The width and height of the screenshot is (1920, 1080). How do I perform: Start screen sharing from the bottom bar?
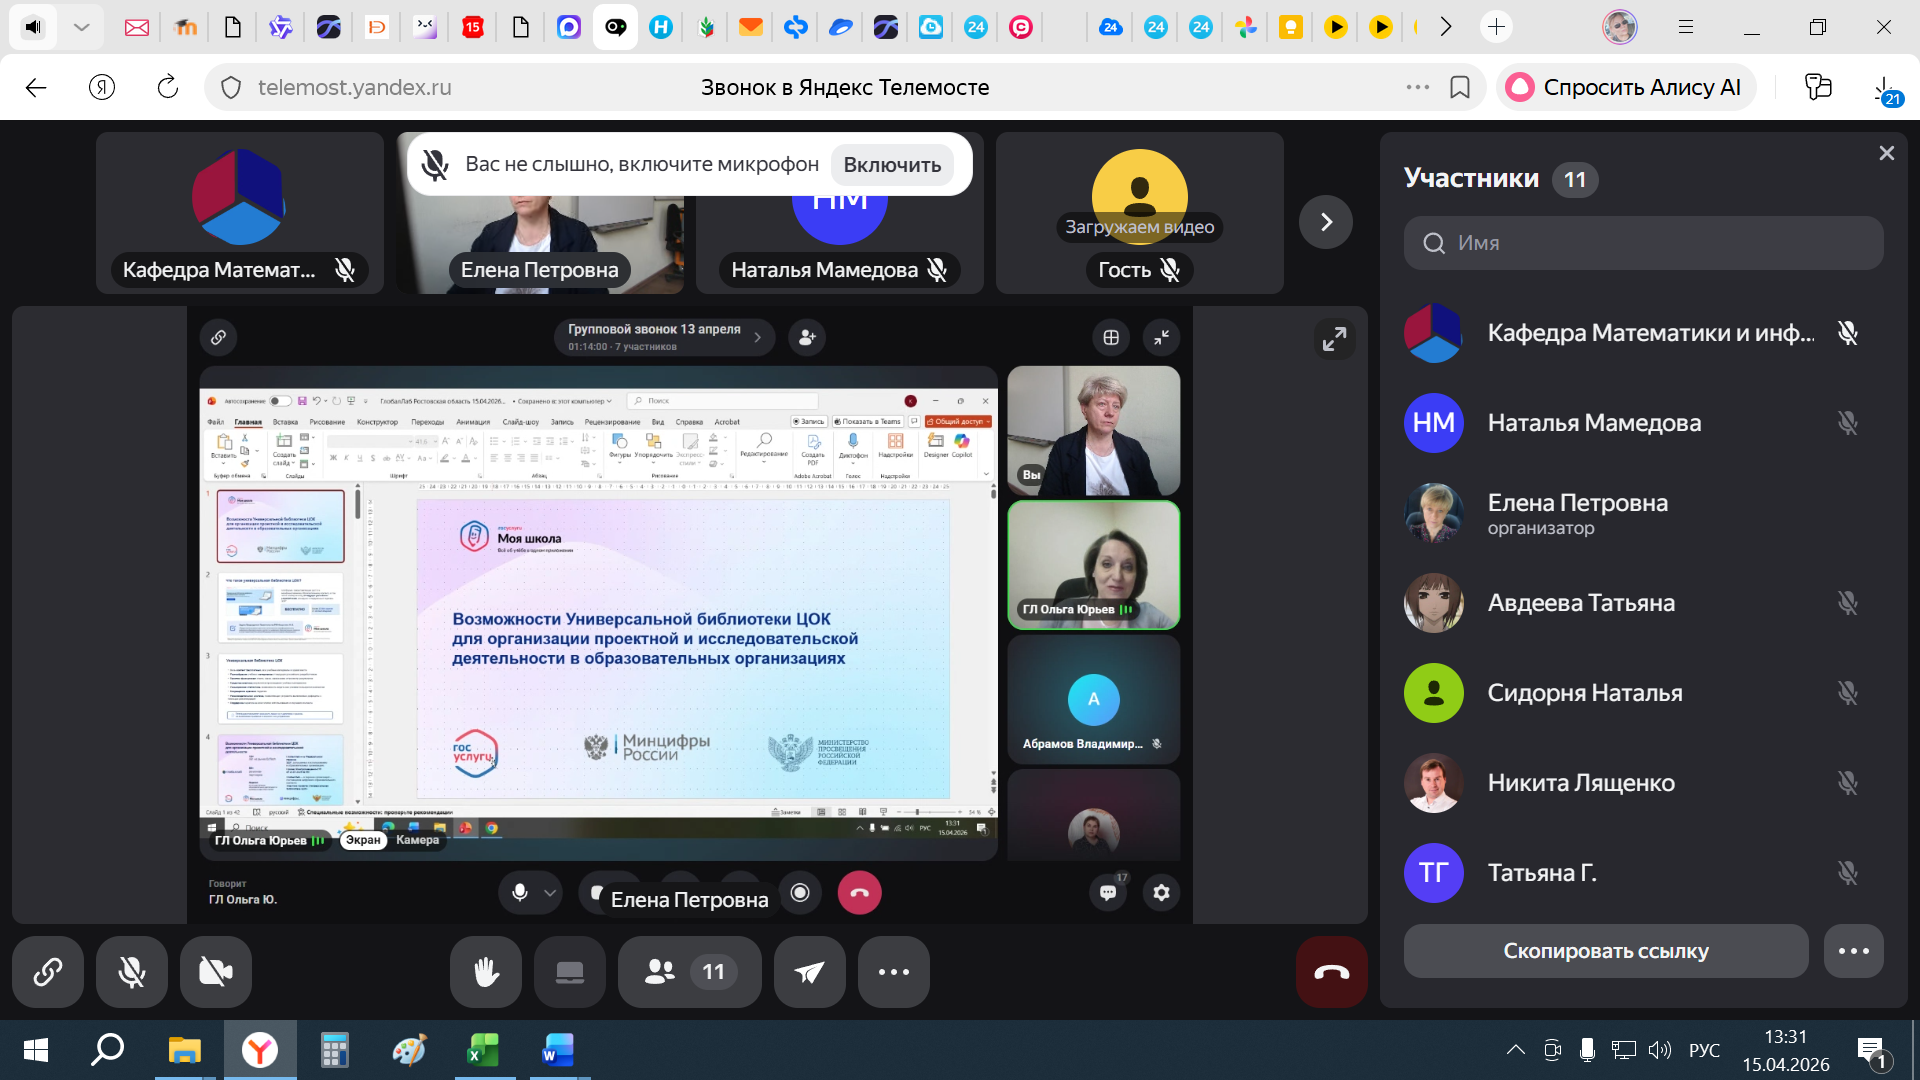click(570, 972)
